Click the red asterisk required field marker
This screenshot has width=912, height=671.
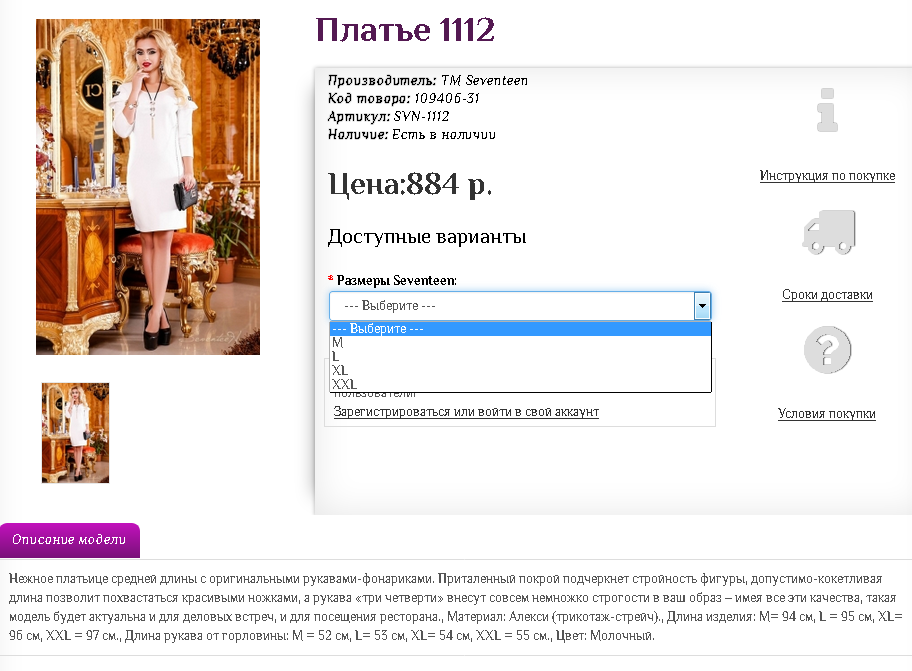pyautogui.click(x=330, y=280)
